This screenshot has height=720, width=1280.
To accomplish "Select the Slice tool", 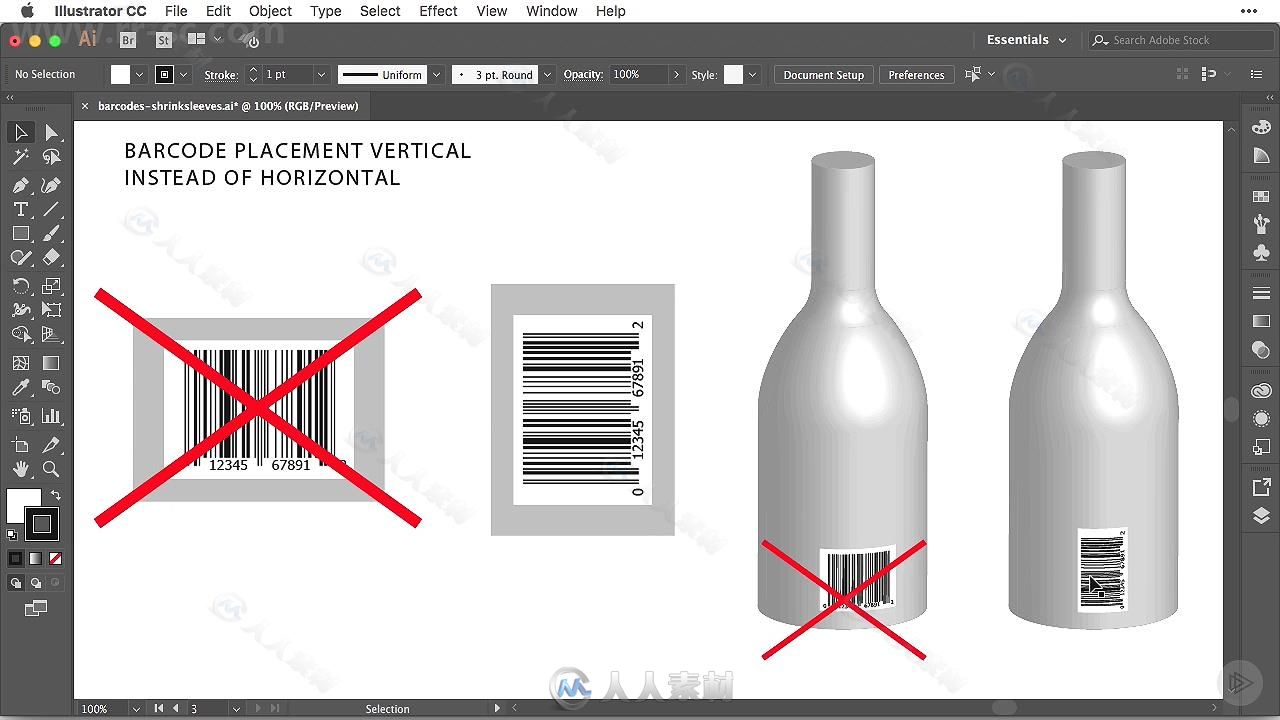I will pyautogui.click(x=51, y=445).
